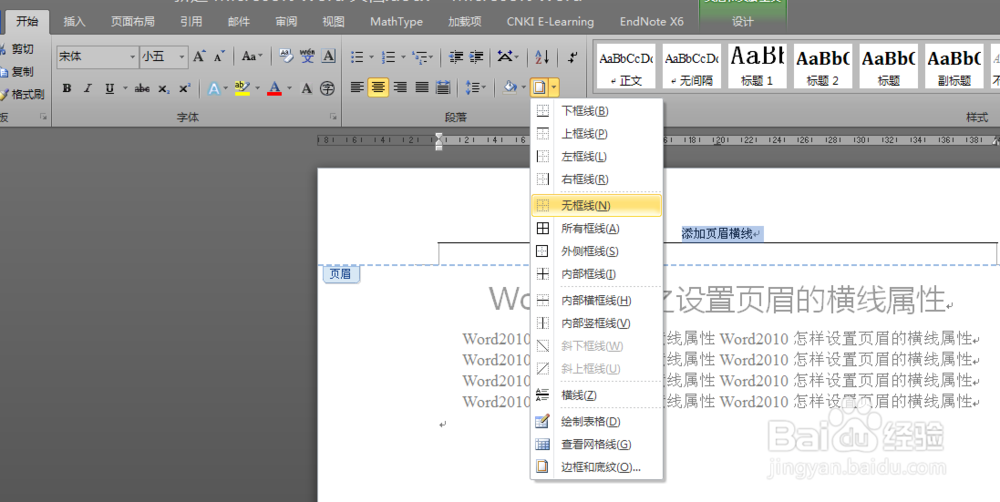Click the Decrease Indent icon

pyautogui.click(x=455, y=57)
